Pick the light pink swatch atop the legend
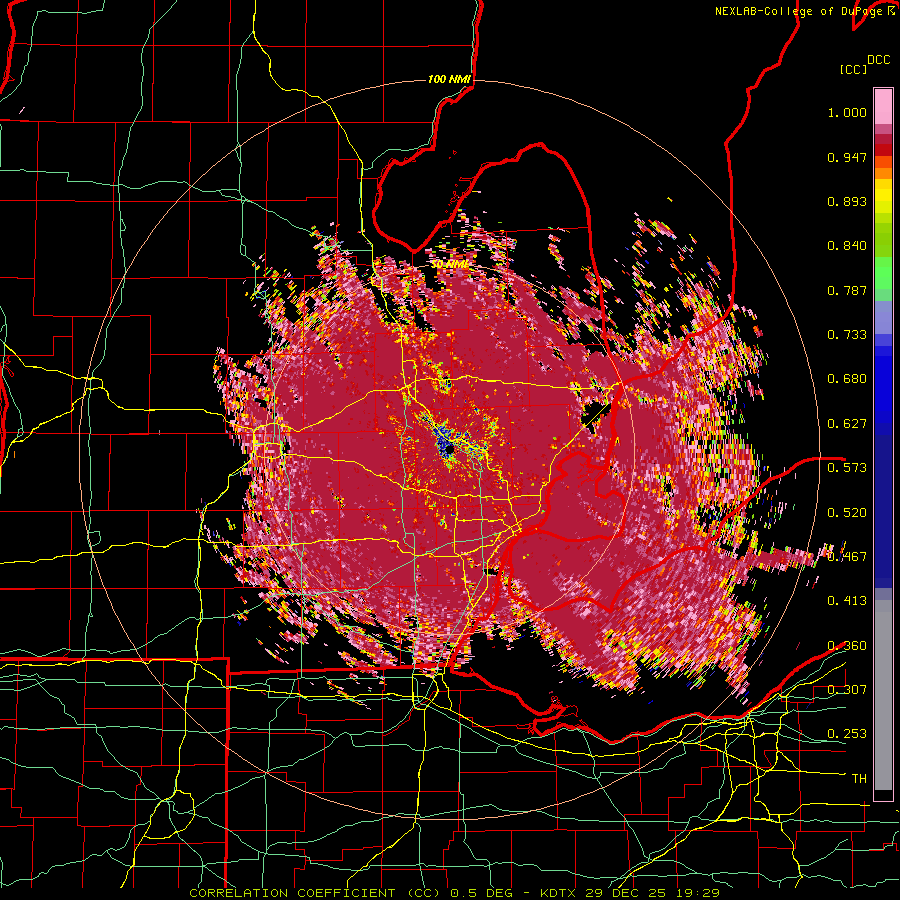Image resolution: width=900 pixels, height=900 pixels. tap(883, 106)
